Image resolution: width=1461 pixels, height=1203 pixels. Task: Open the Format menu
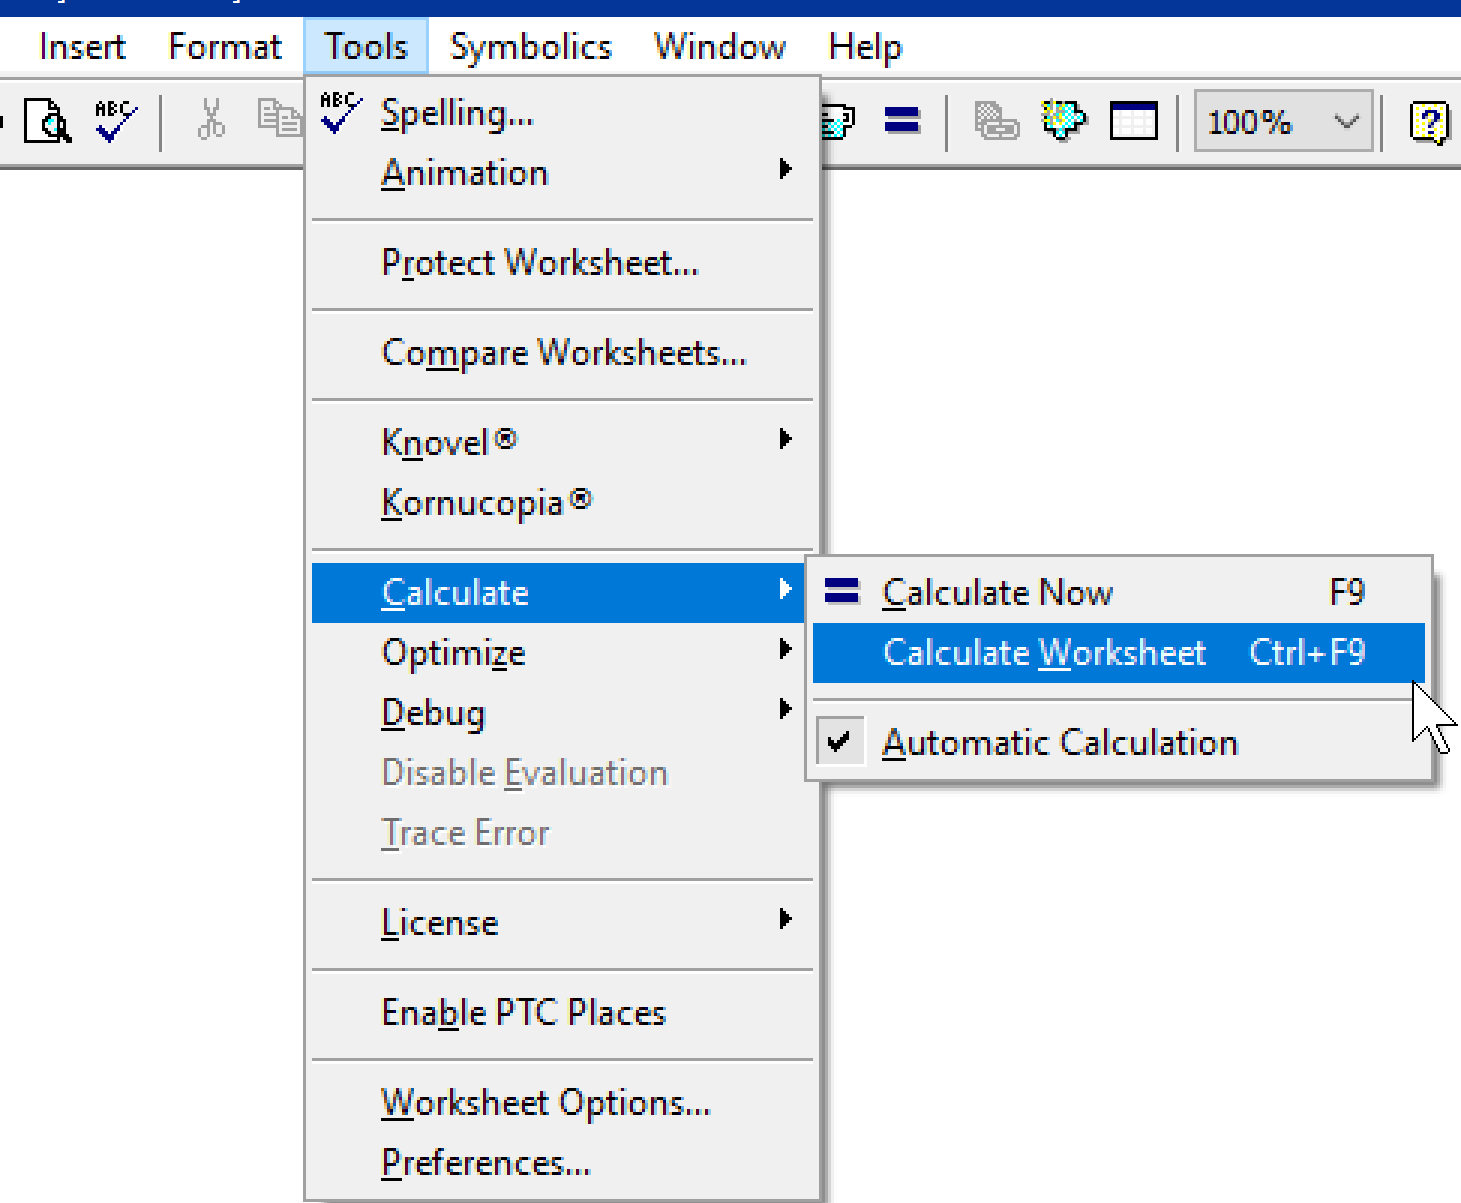[x=224, y=46]
